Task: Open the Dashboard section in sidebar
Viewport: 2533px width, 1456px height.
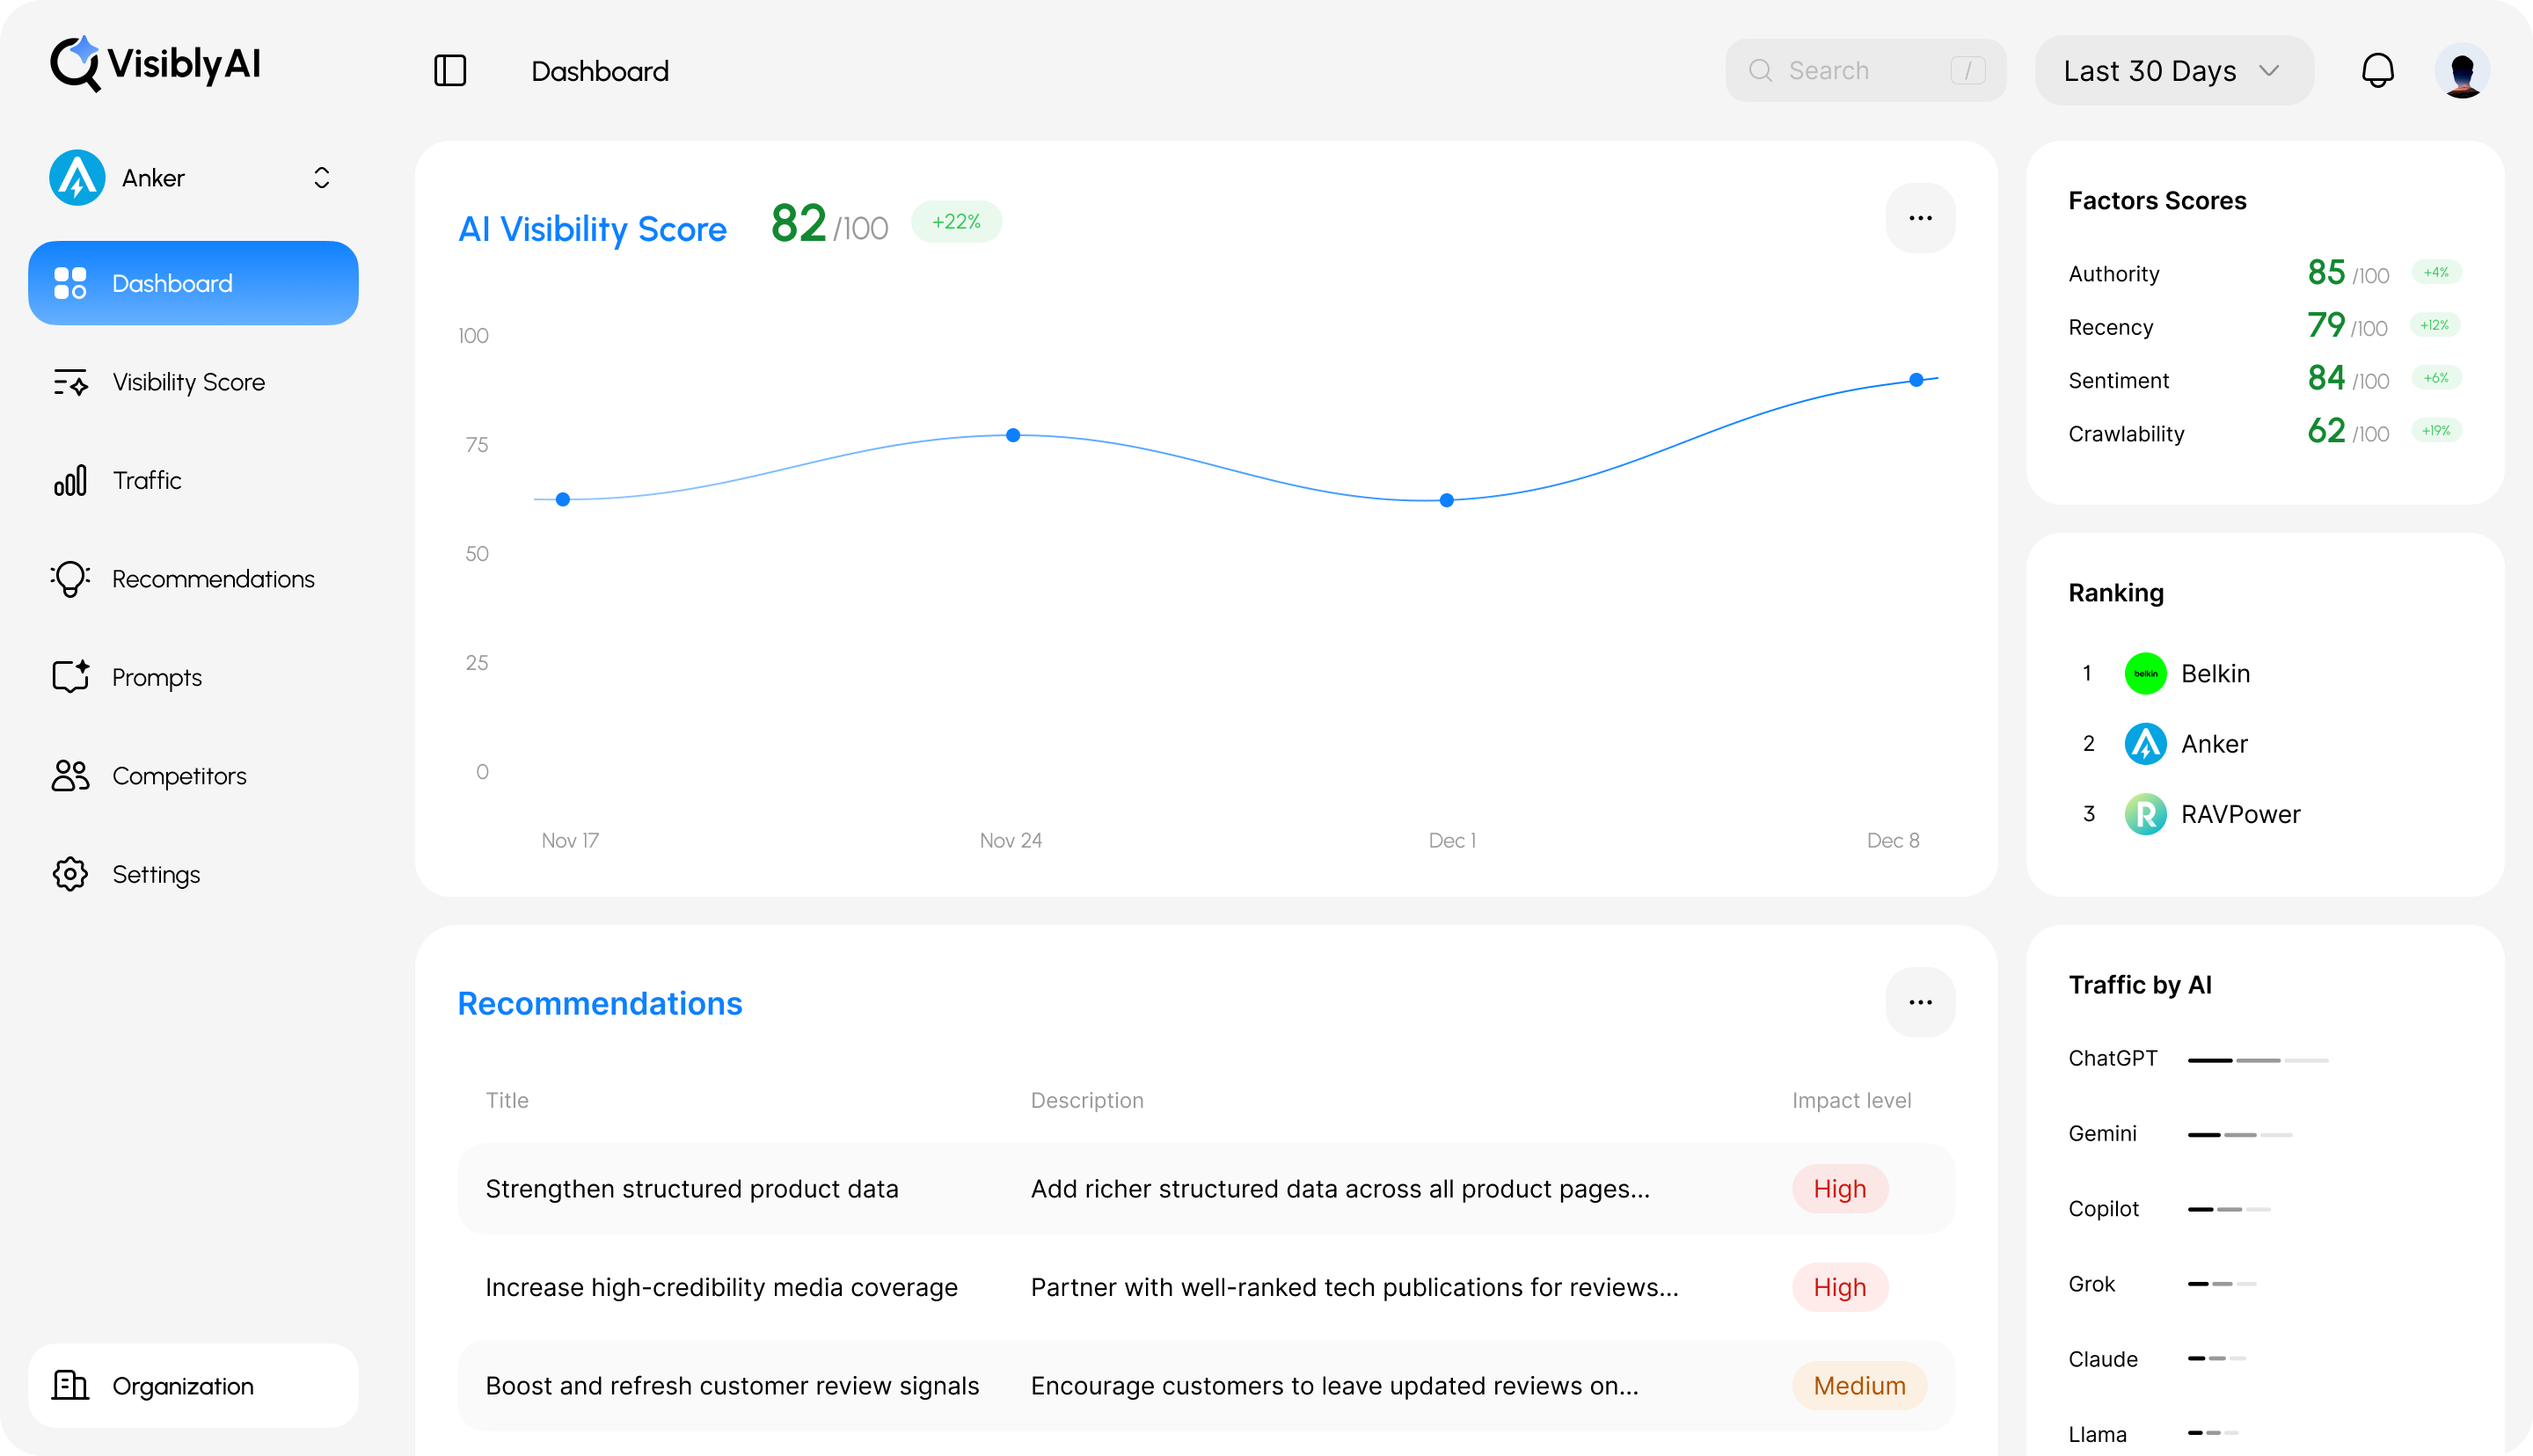Action: [x=192, y=283]
